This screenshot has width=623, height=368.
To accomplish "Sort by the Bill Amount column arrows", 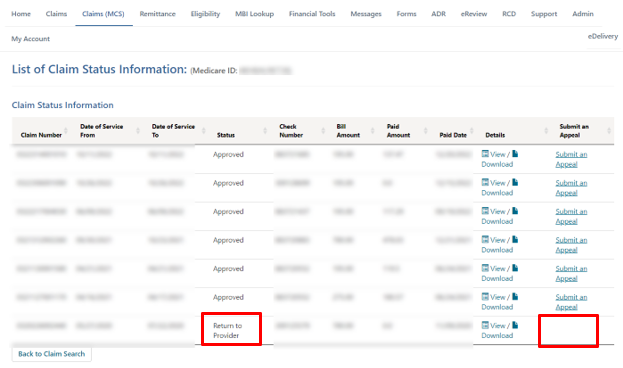I will coord(373,131).
